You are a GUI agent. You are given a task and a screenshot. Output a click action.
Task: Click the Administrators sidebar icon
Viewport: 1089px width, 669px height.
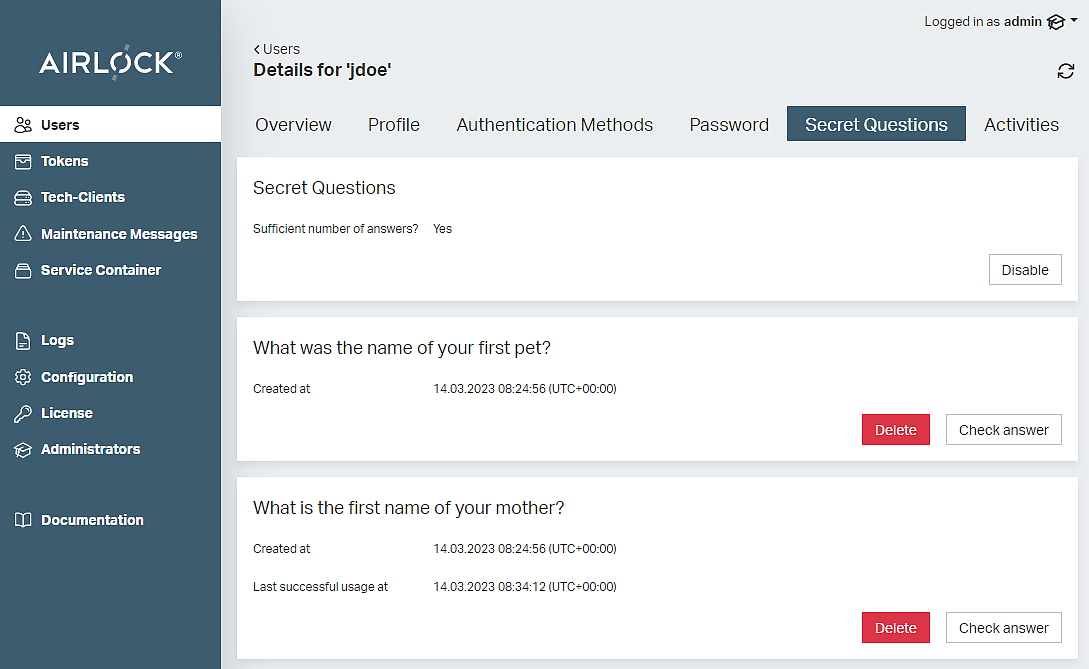23,450
